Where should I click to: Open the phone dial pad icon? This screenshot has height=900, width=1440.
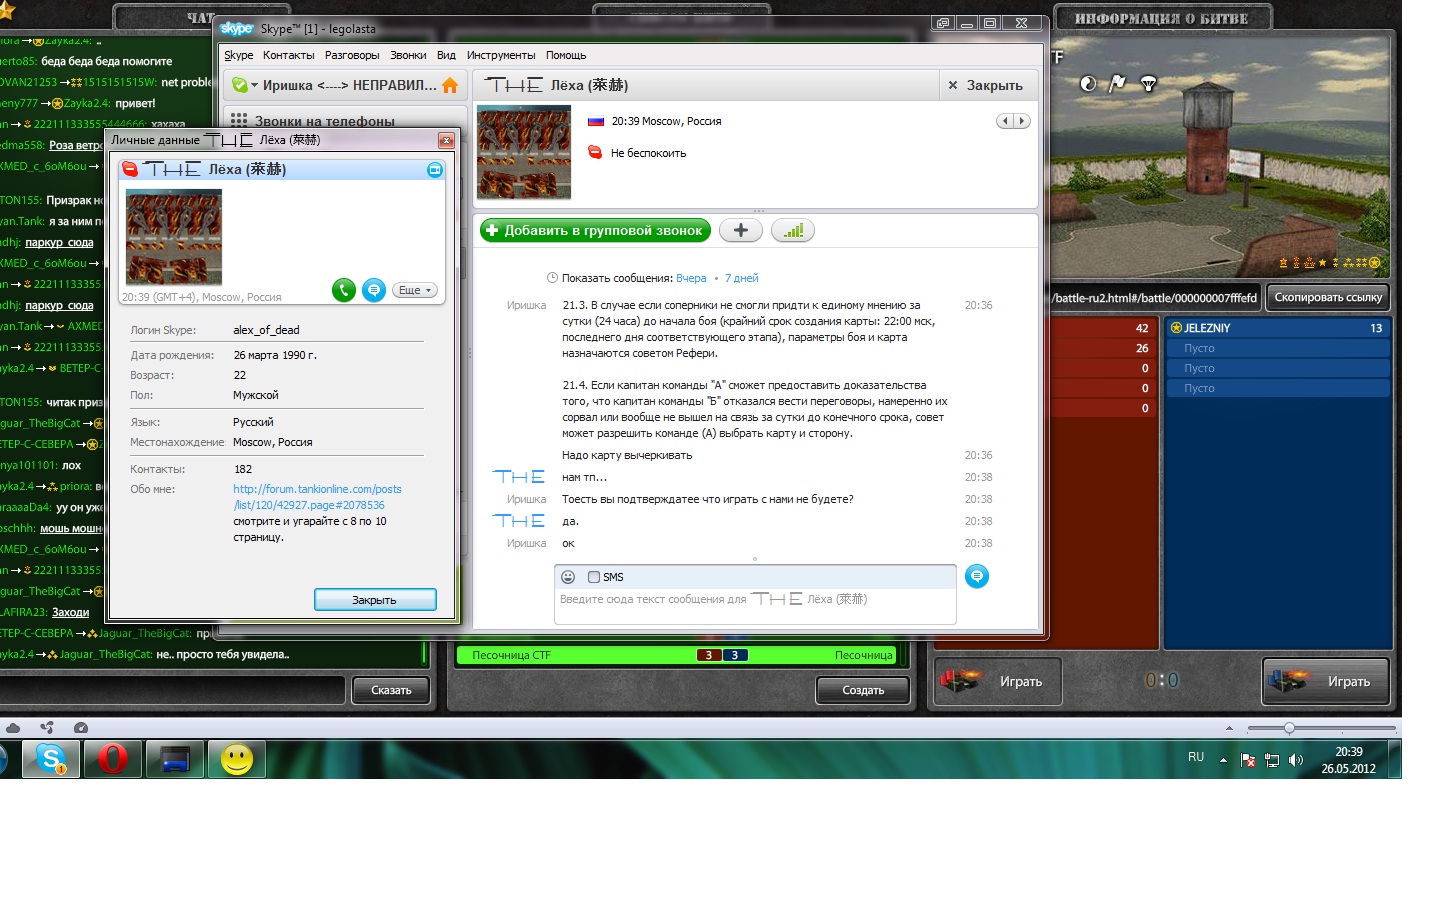239,120
